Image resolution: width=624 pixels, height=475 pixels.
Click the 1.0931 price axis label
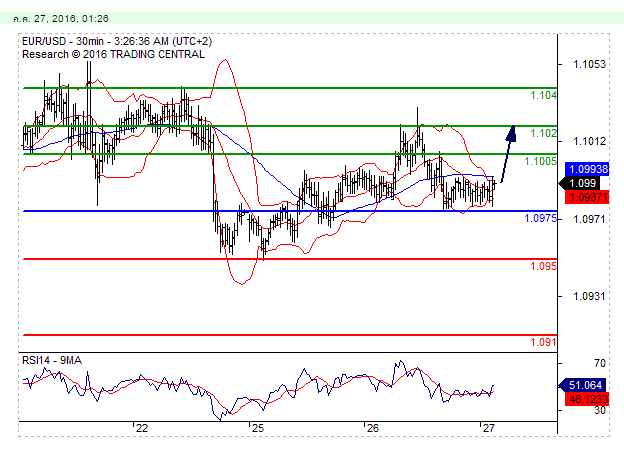click(x=589, y=296)
